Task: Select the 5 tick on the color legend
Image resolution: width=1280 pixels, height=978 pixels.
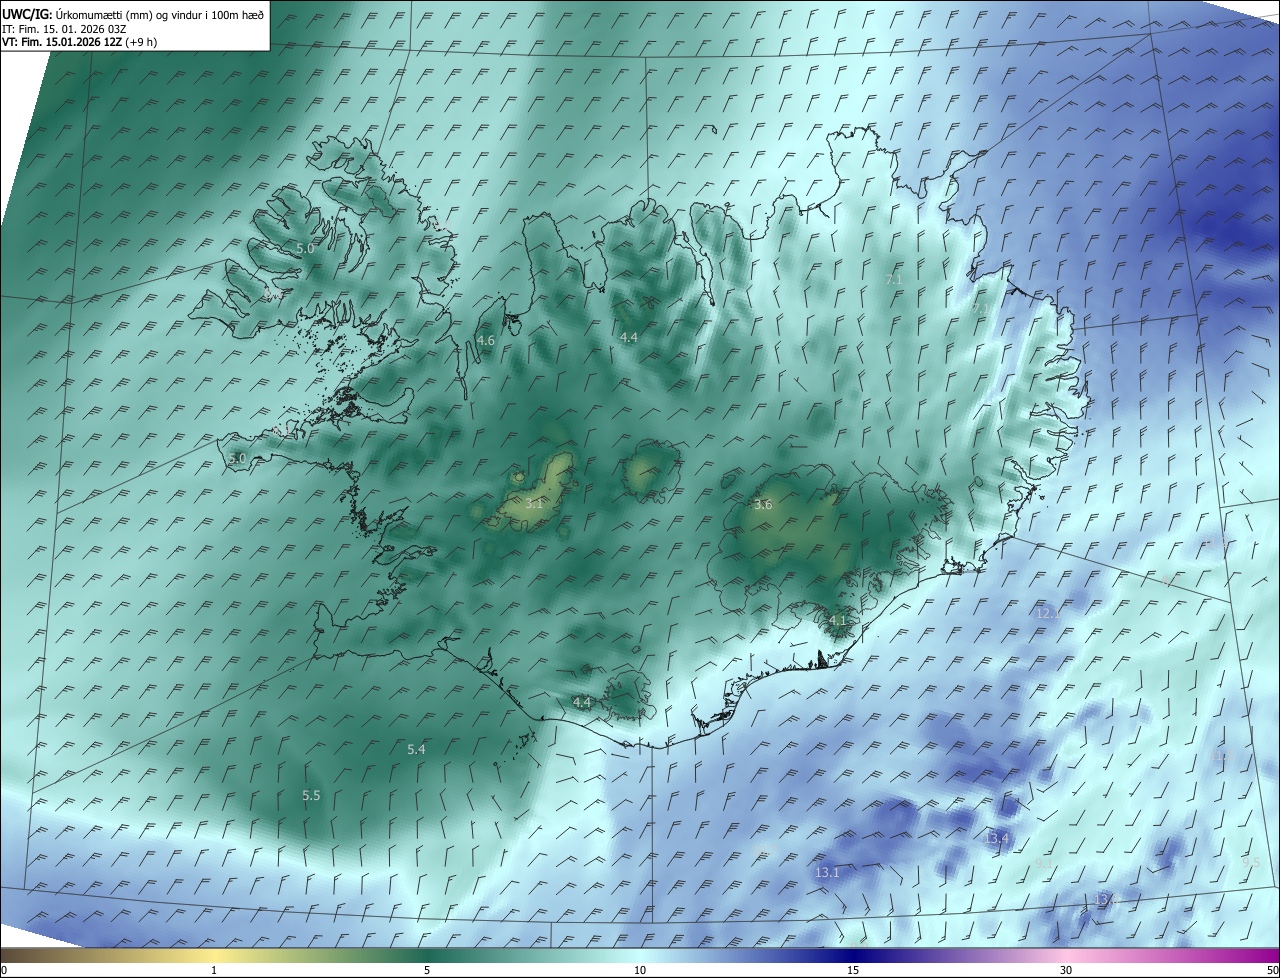Action: (427, 970)
